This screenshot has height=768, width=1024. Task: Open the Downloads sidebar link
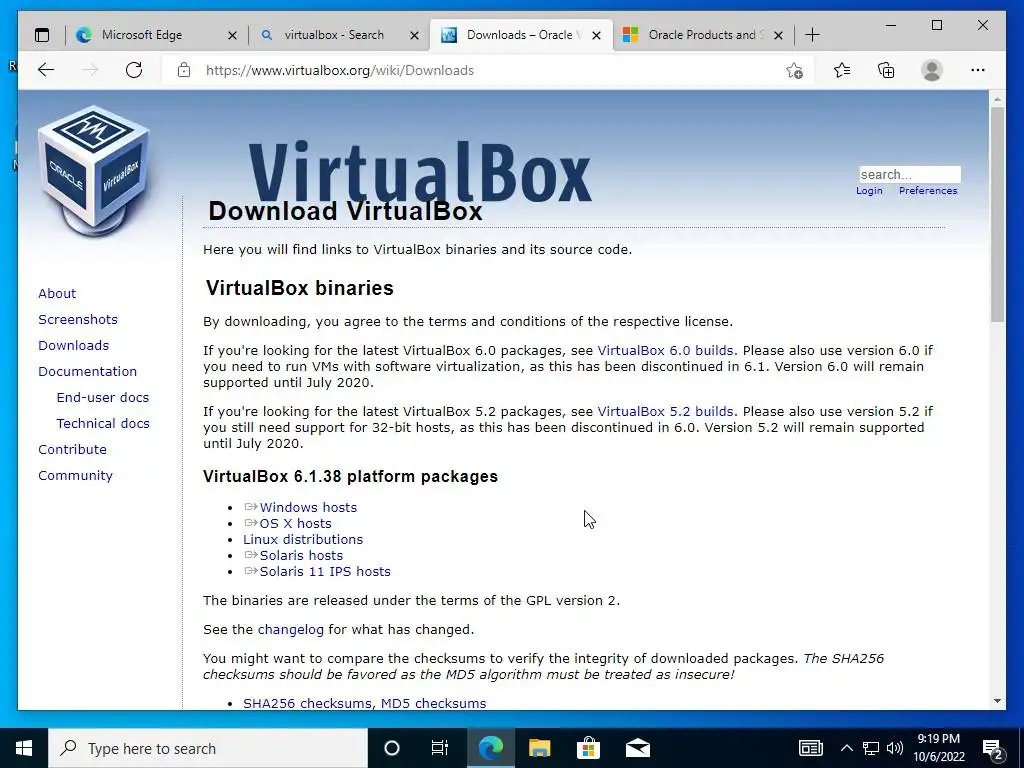[x=73, y=346]
